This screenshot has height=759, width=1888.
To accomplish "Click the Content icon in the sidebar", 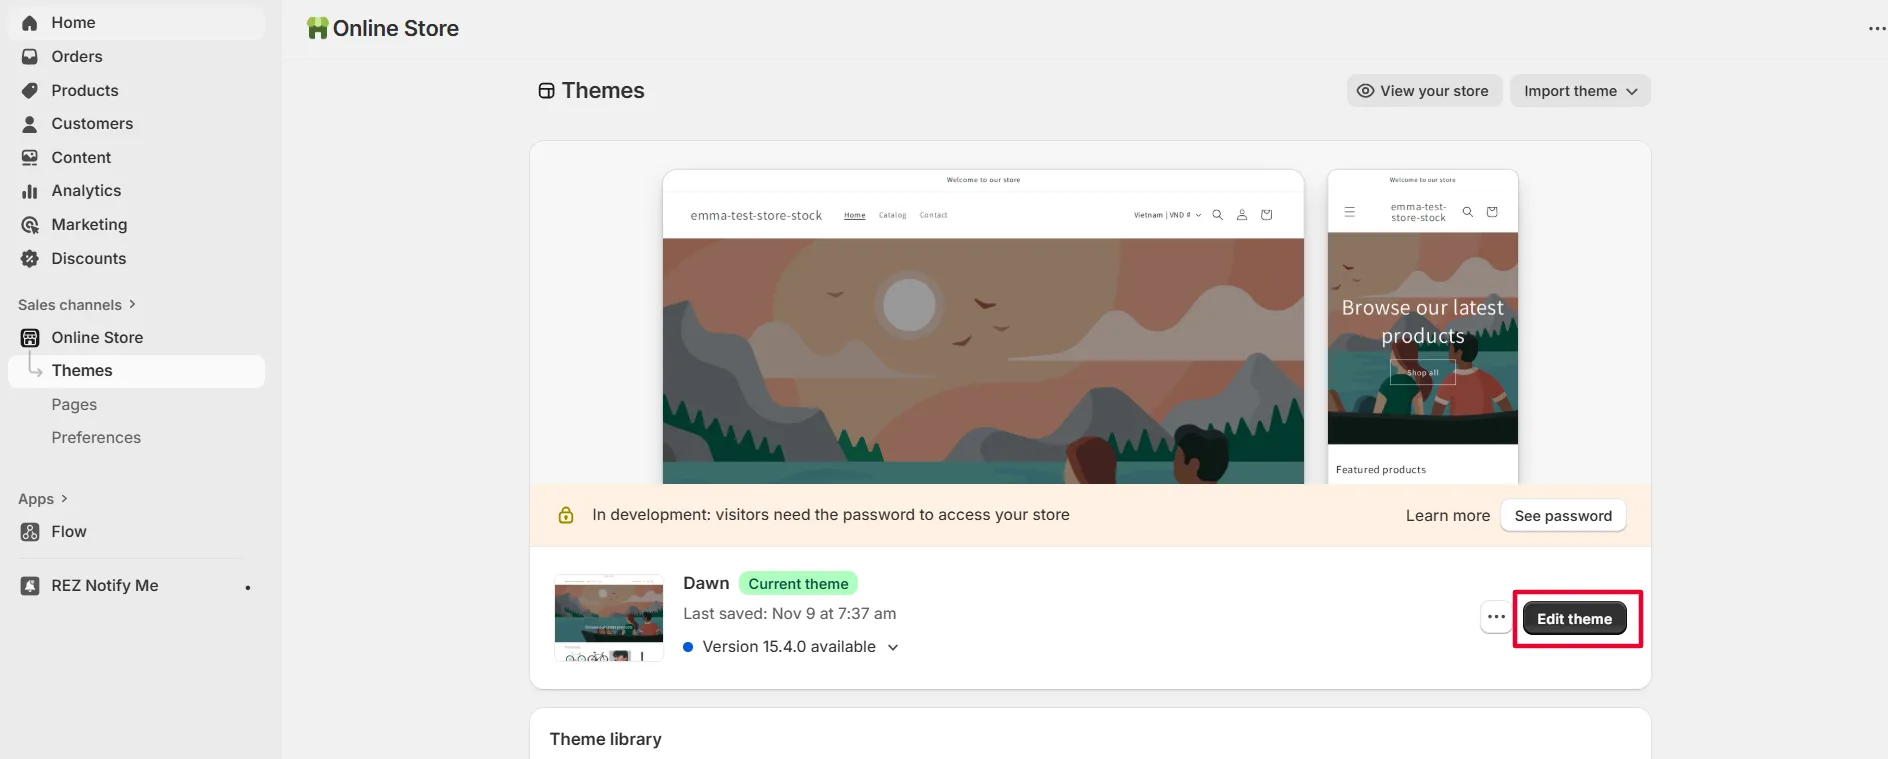I will coord(30,158).
